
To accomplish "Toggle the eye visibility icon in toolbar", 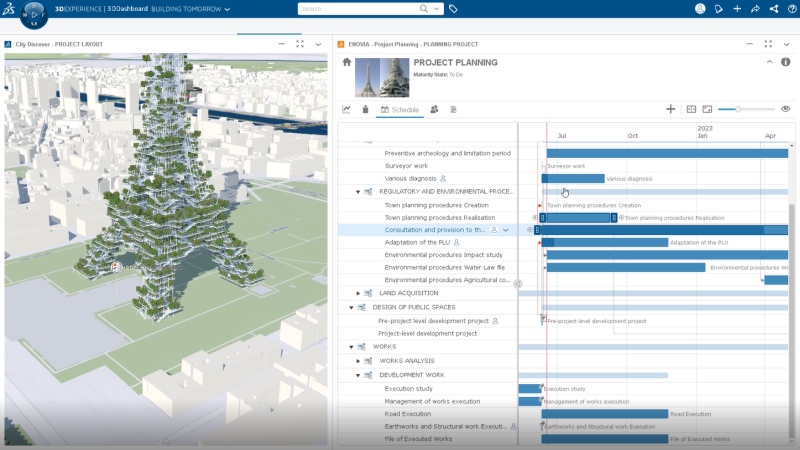I will [x=785, y=109].
